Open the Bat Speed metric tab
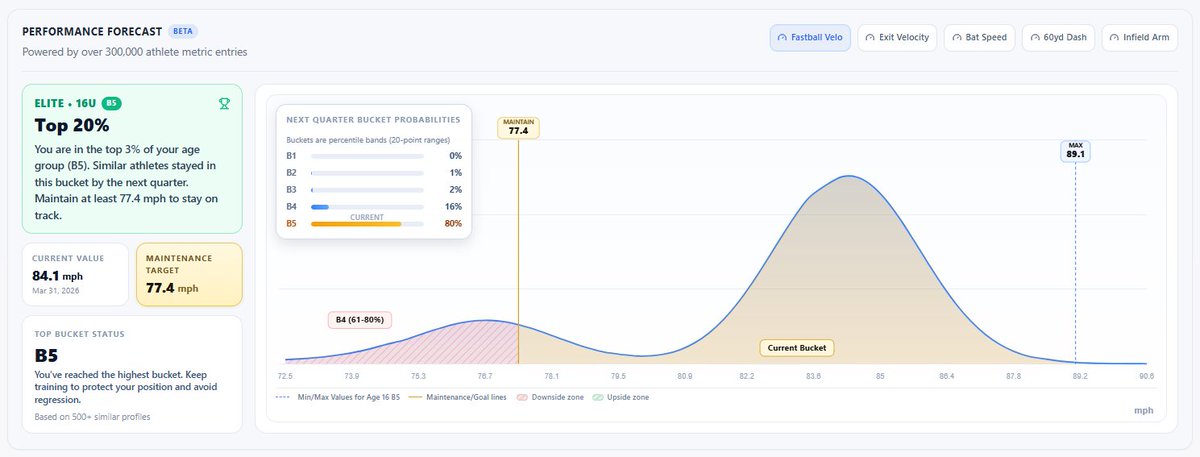The height and width of the screenshot is (457, 1200). [x=979, y=38]
